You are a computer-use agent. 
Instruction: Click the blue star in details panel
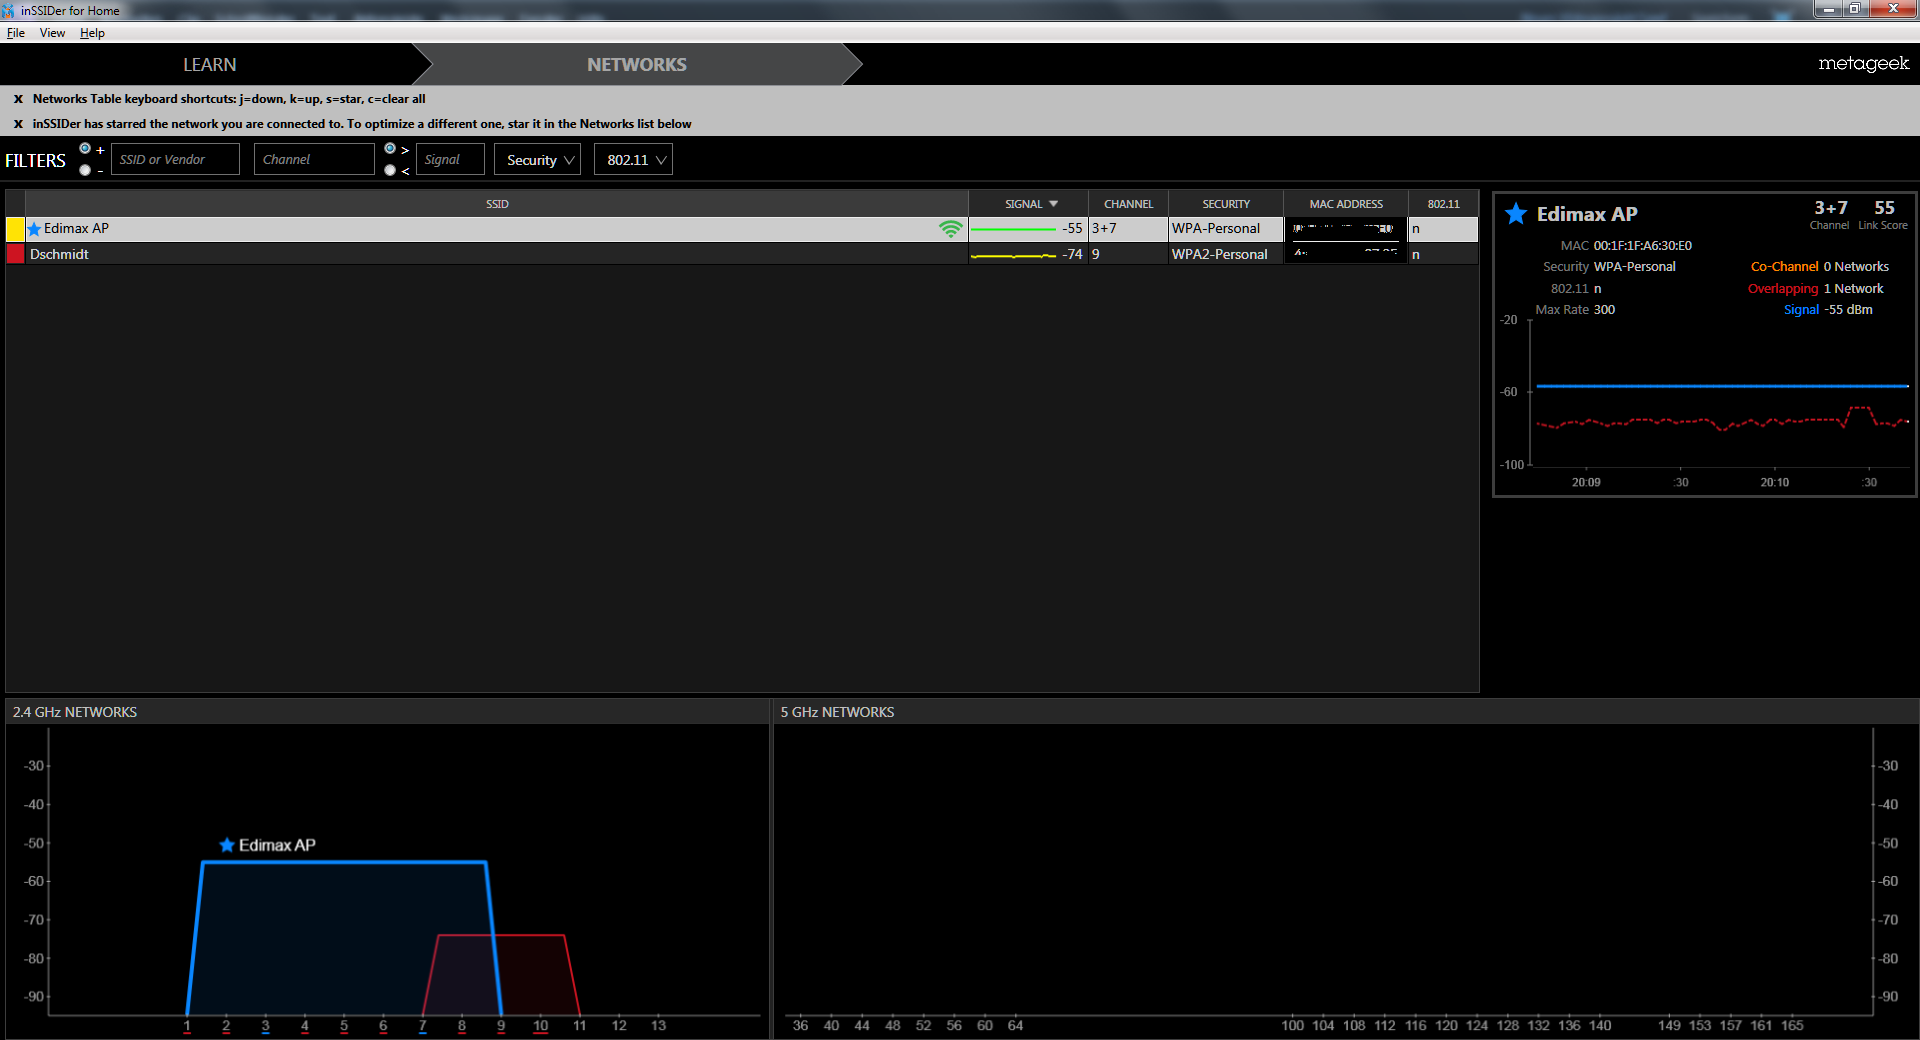1516,214
